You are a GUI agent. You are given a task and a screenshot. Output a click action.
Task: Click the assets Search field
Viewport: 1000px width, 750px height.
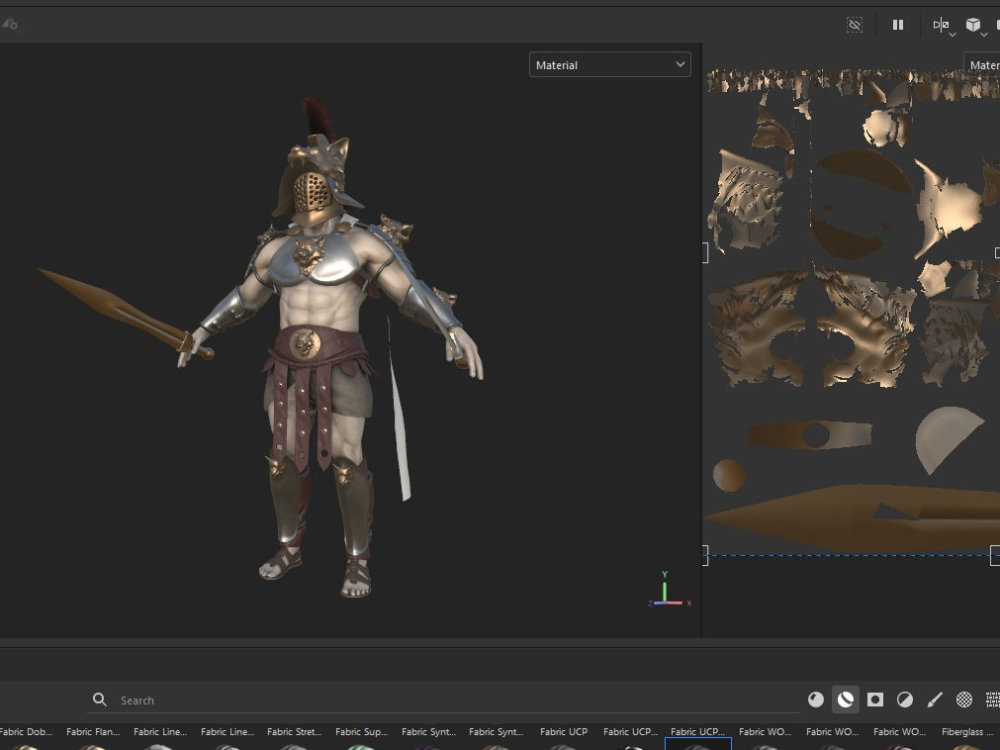click(x=446, y=700)
